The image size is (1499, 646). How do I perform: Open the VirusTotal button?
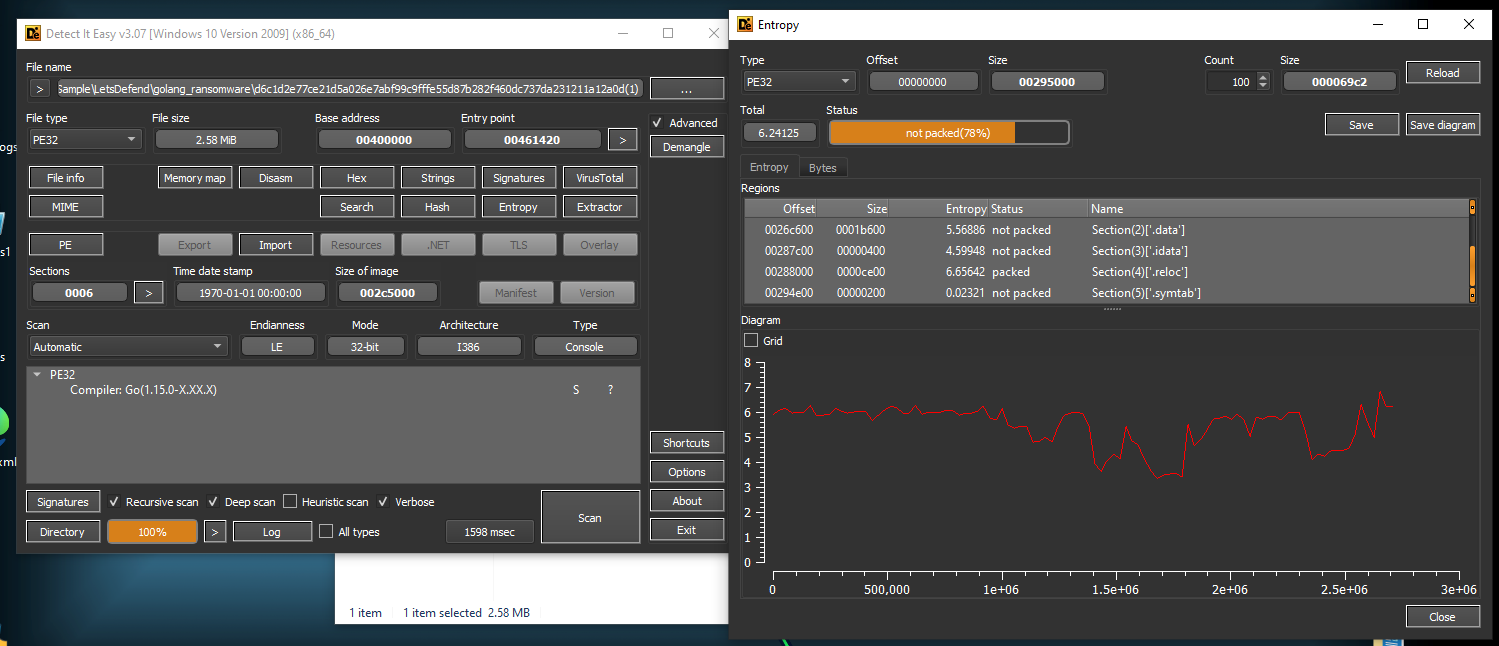pyautogui.click(x=600, y=178)
